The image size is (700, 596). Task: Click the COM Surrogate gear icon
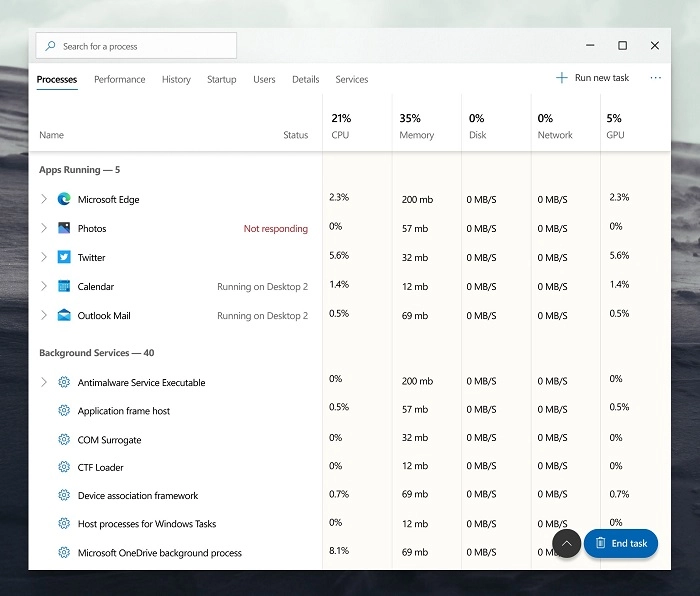(x=64, y=439)
